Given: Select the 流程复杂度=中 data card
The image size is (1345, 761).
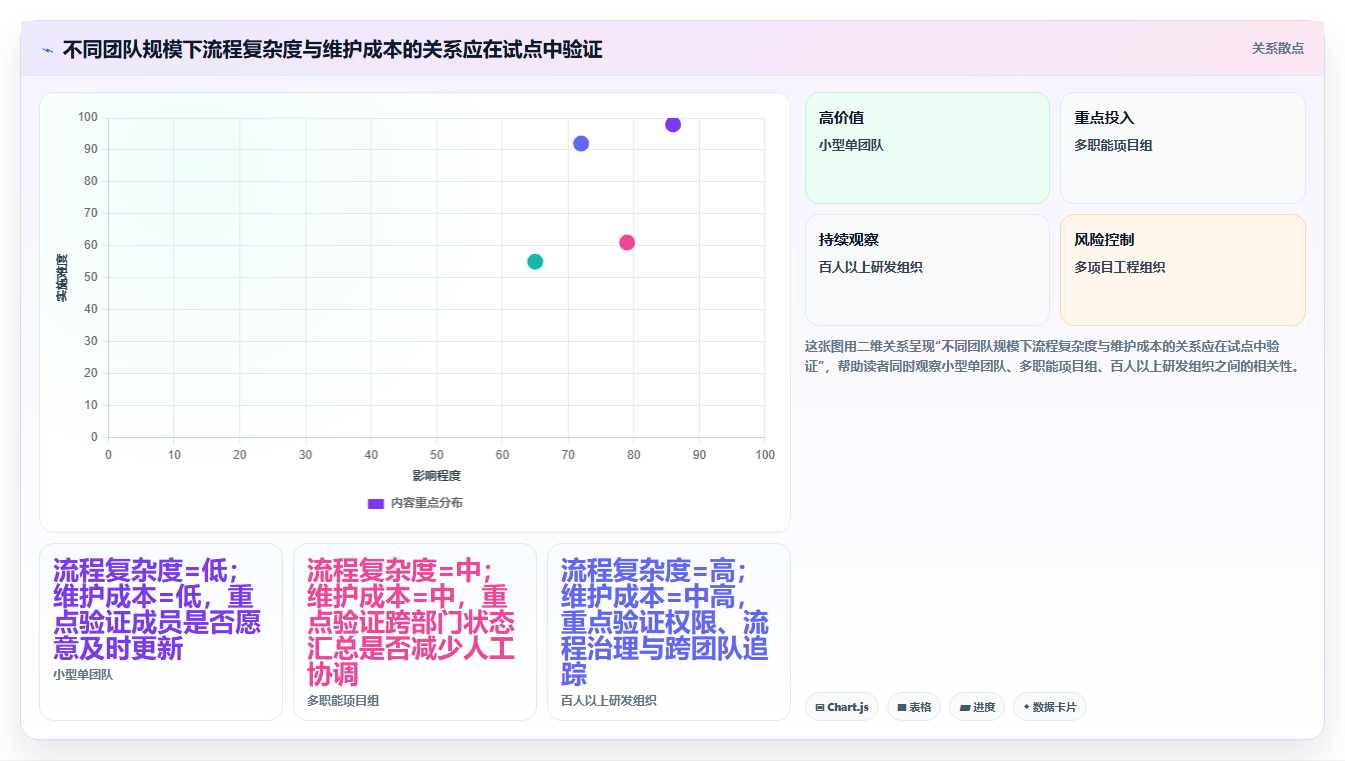Looking at the screenshot, I should (415, 632).
